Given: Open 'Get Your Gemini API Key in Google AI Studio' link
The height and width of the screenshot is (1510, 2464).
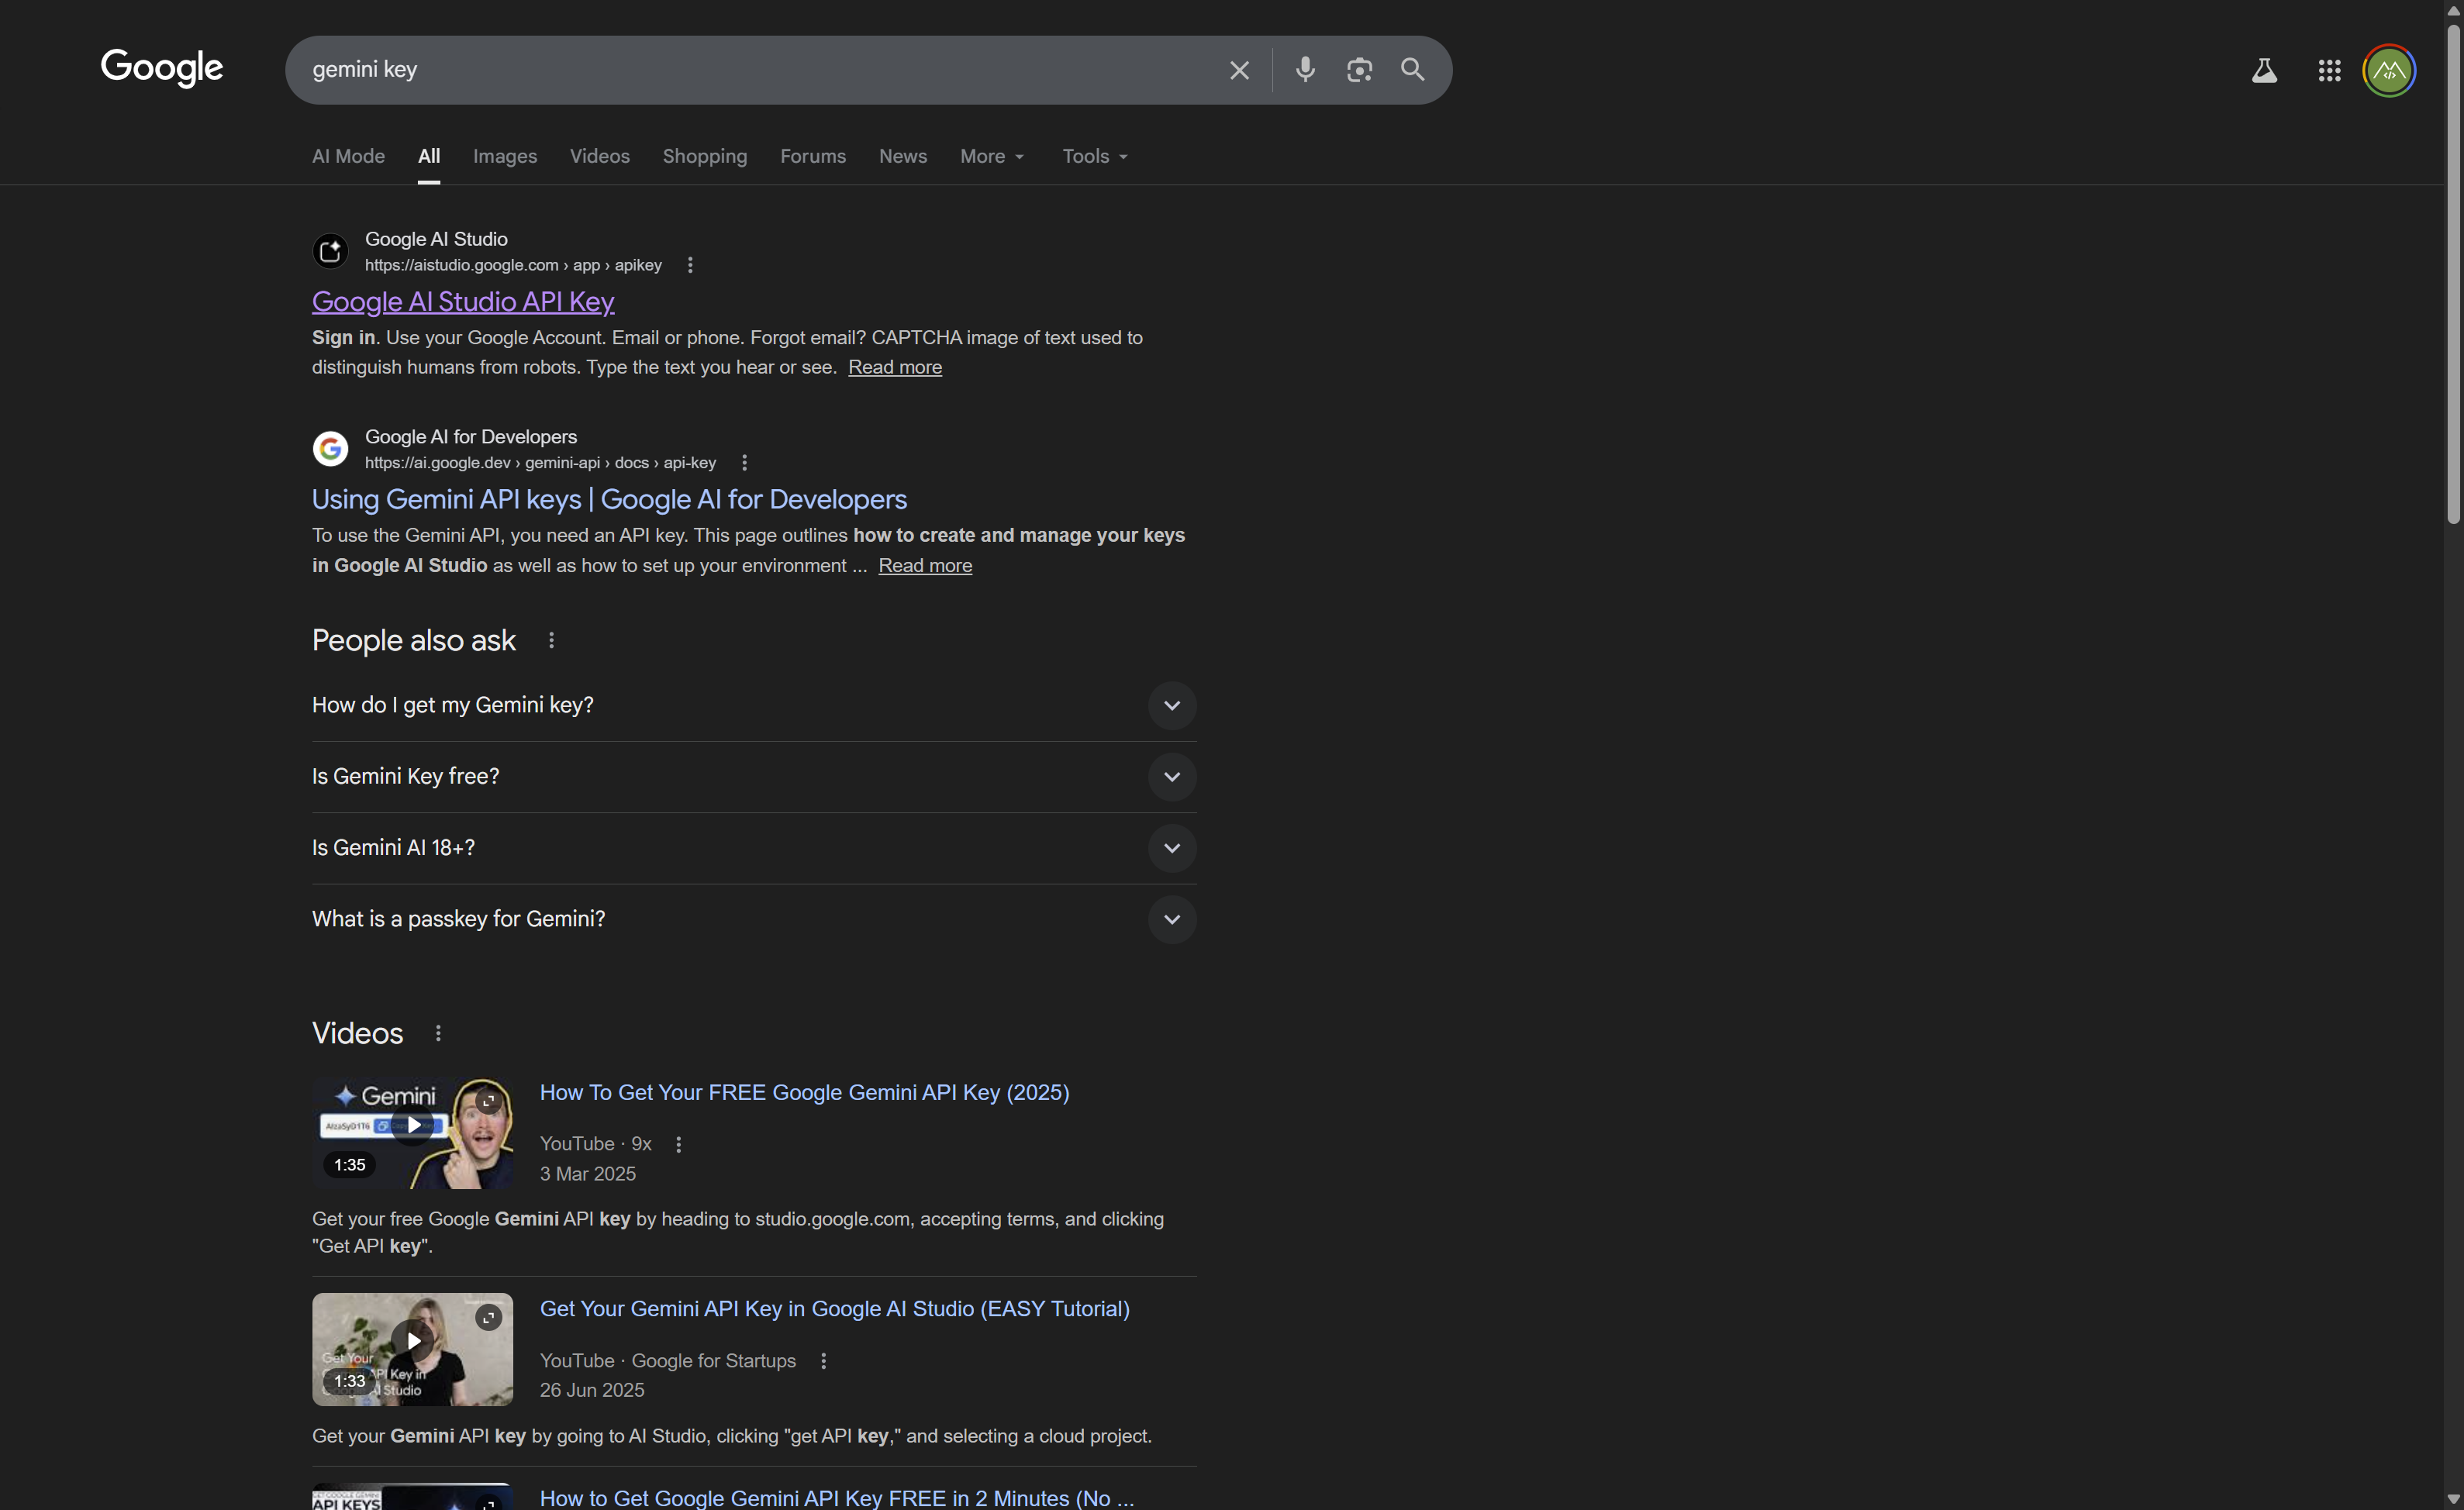Looking at the screenshot, I should click(834, 1309).
